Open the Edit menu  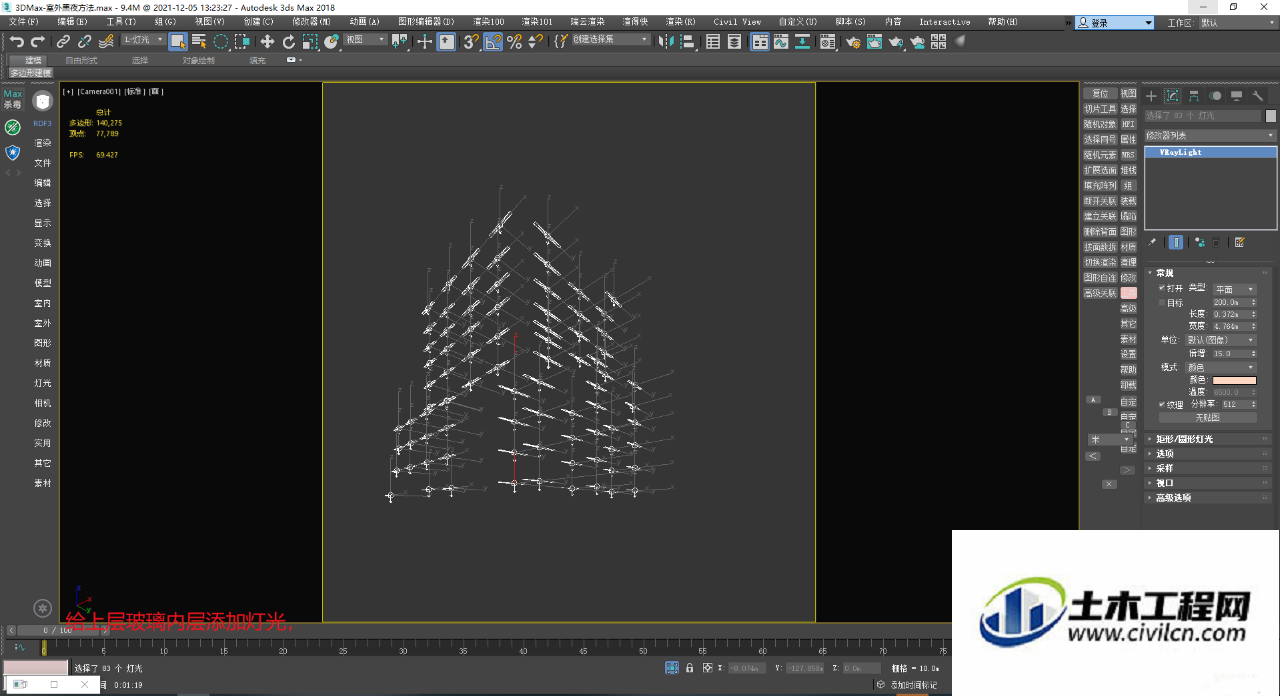(72, 21)
